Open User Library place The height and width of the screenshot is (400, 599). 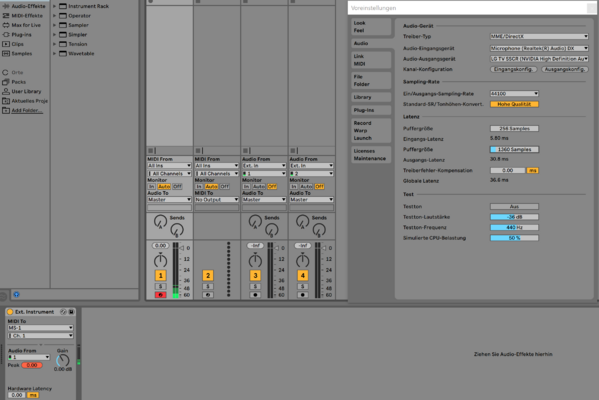22,91
